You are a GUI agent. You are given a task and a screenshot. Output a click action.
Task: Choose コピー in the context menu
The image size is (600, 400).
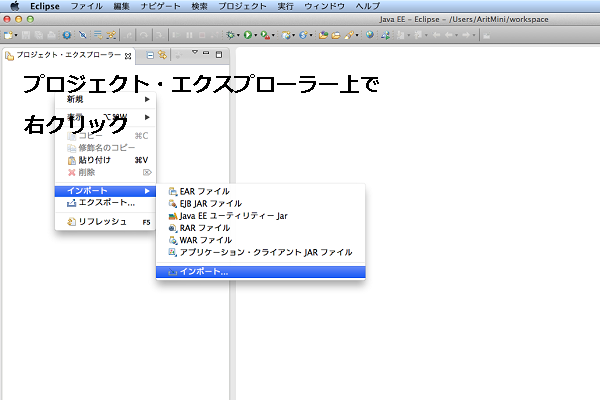[105, 136]
